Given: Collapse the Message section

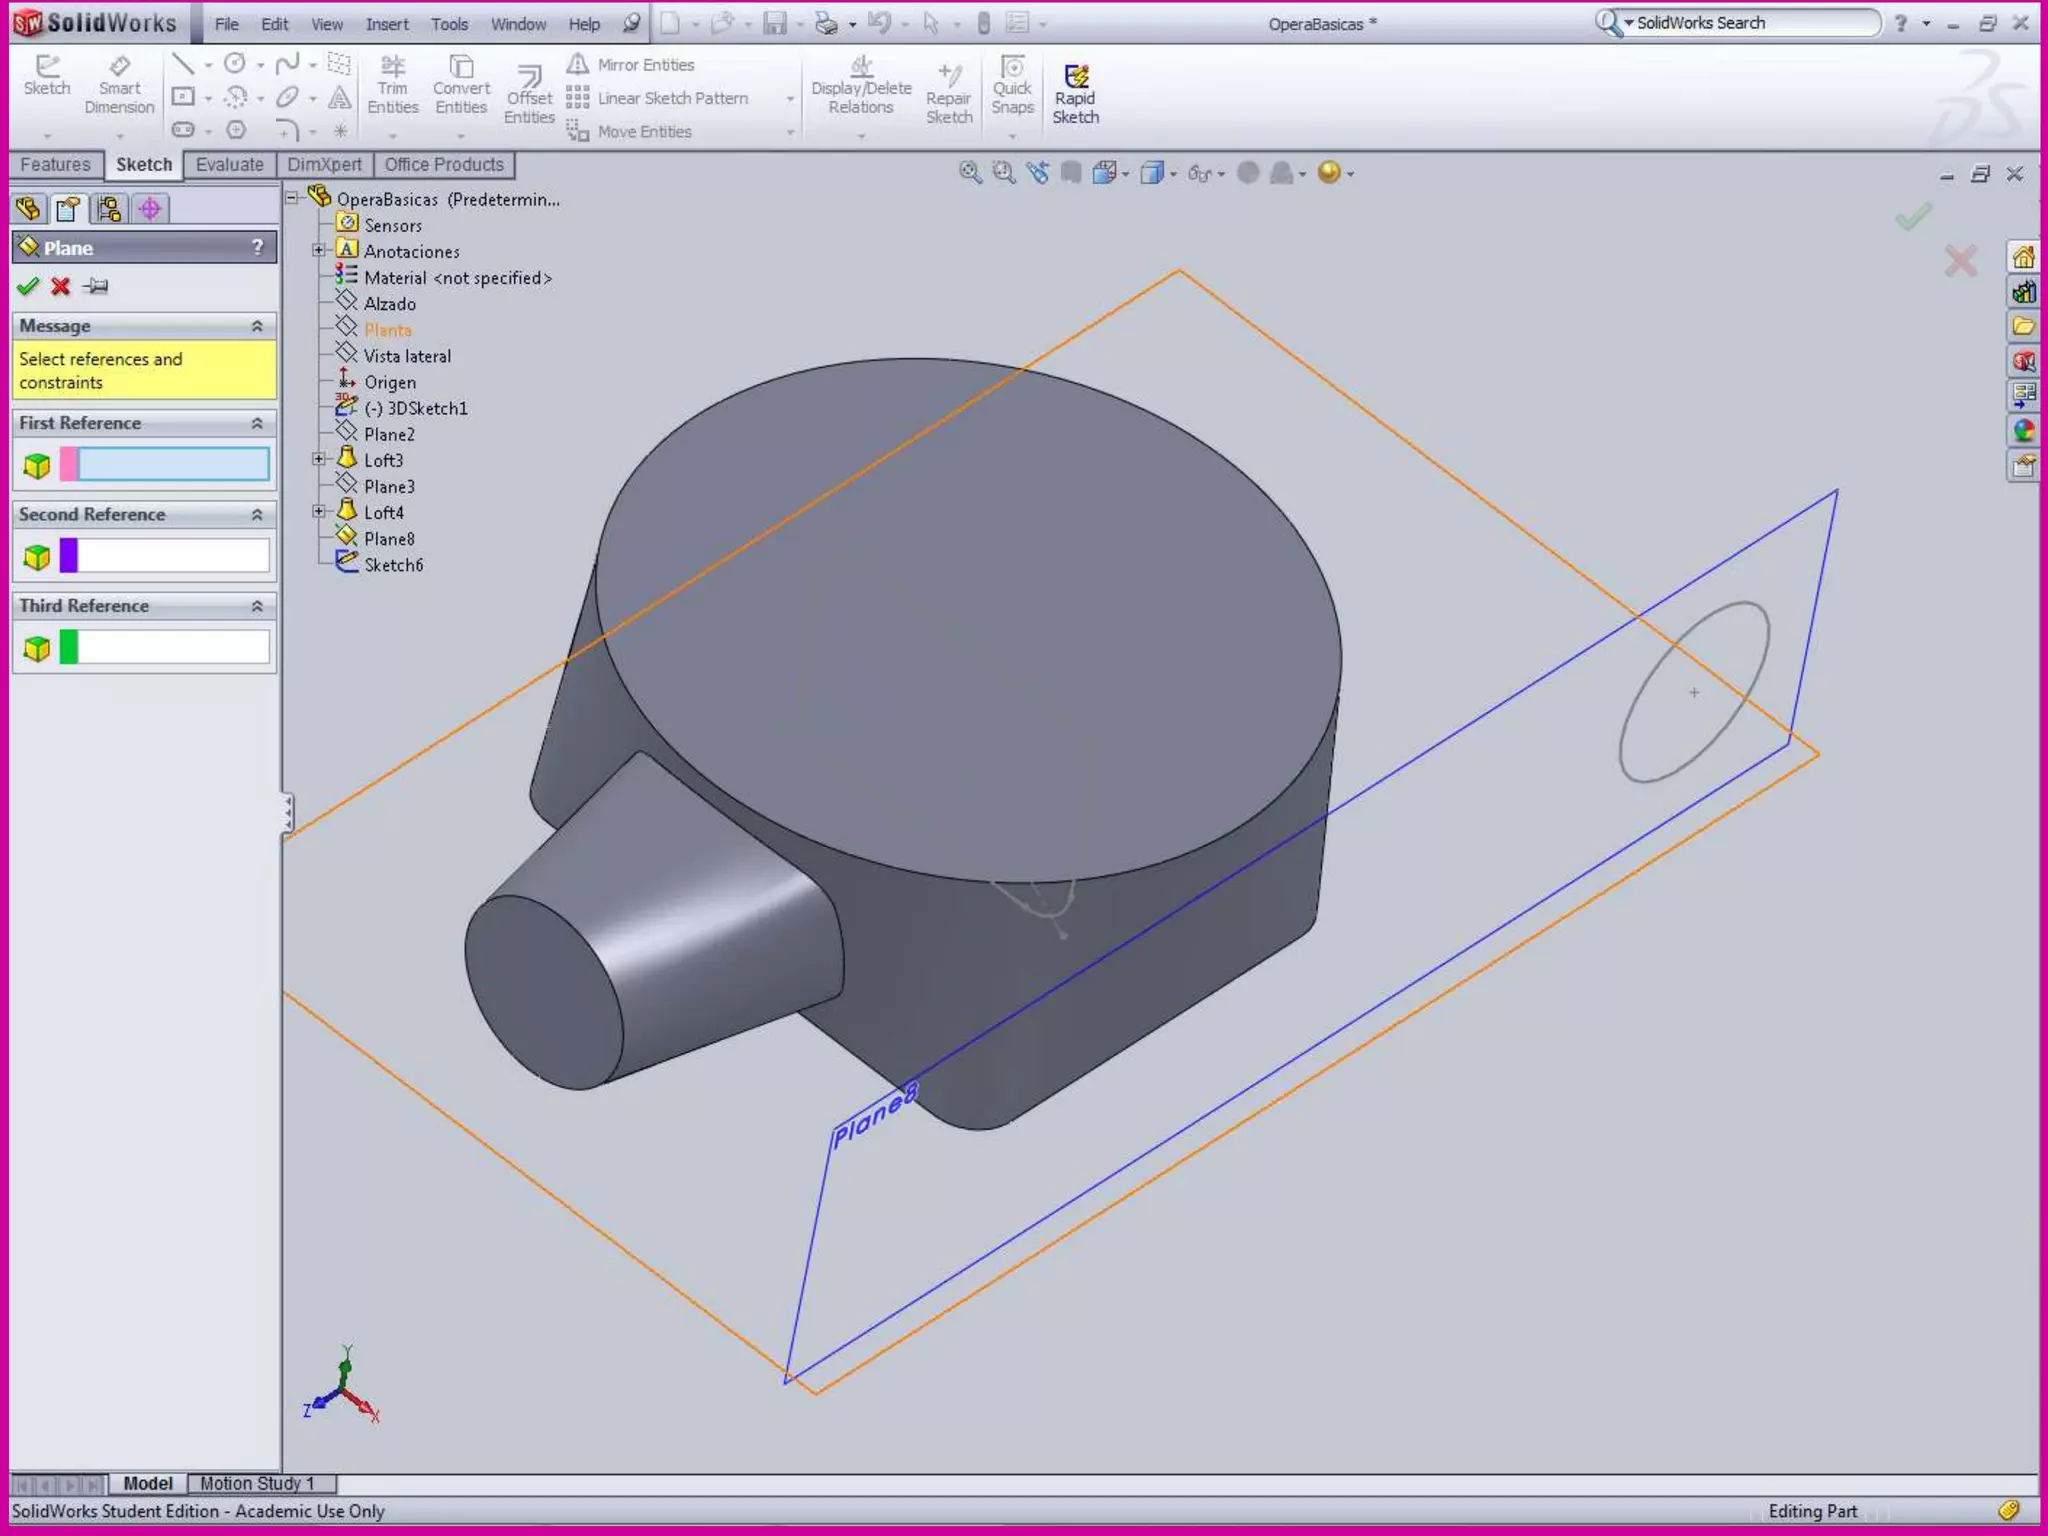Looking at the screenshot, I should tap(257, 326).
